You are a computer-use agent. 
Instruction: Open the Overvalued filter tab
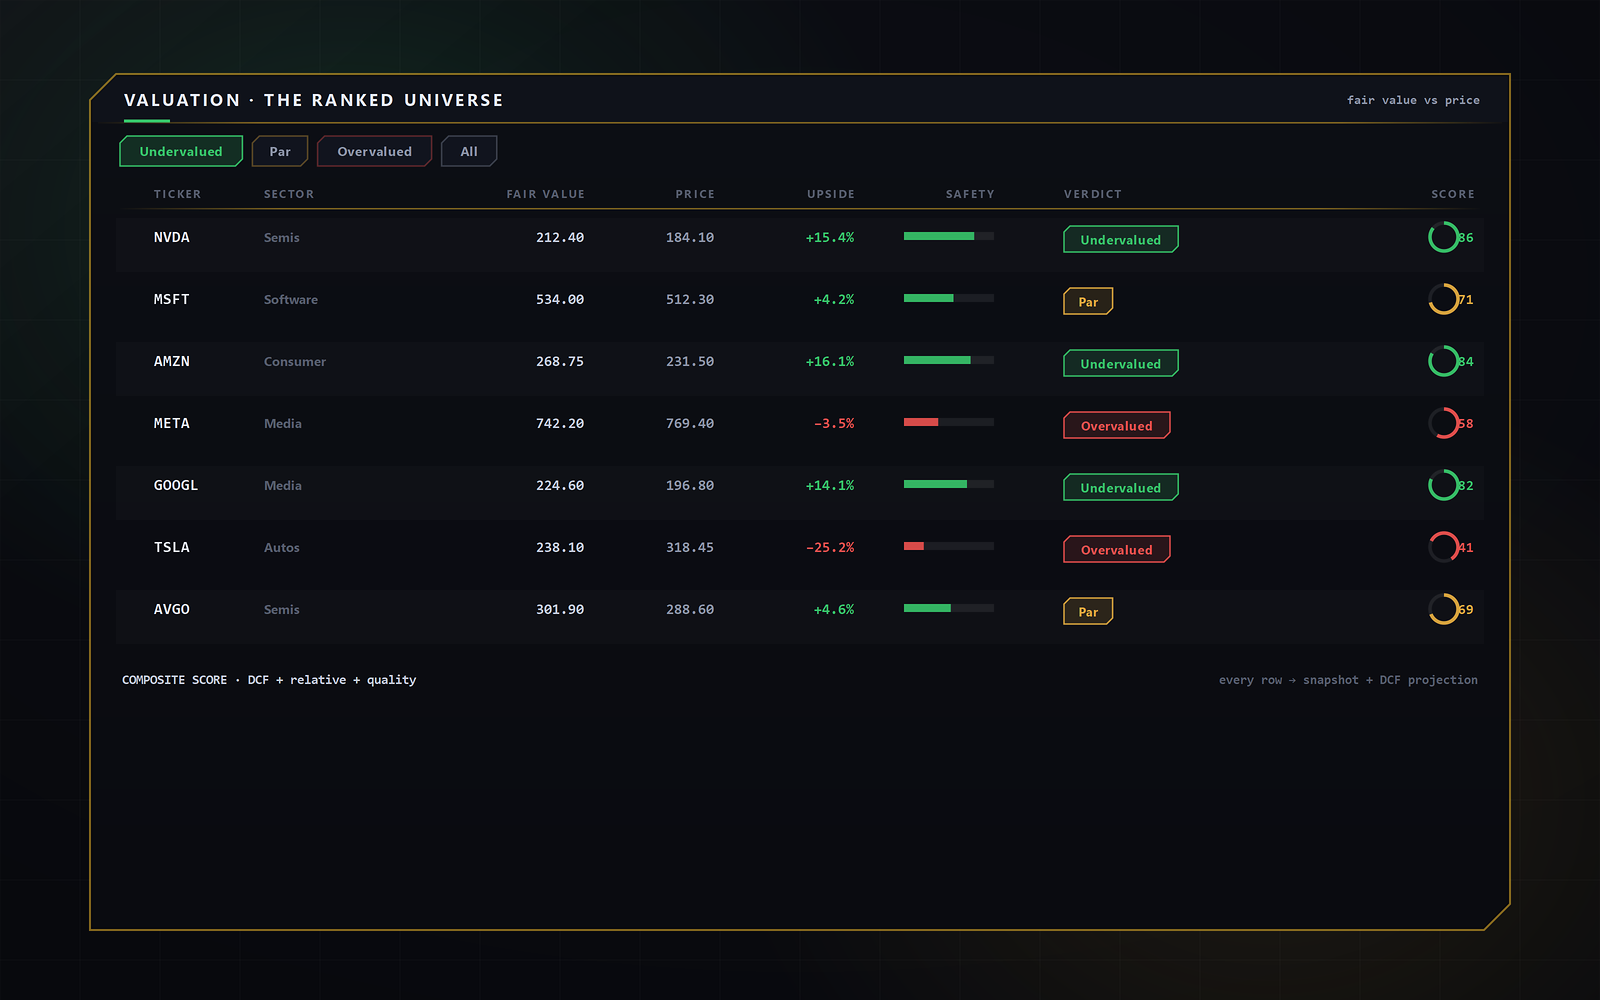point(374,151)
